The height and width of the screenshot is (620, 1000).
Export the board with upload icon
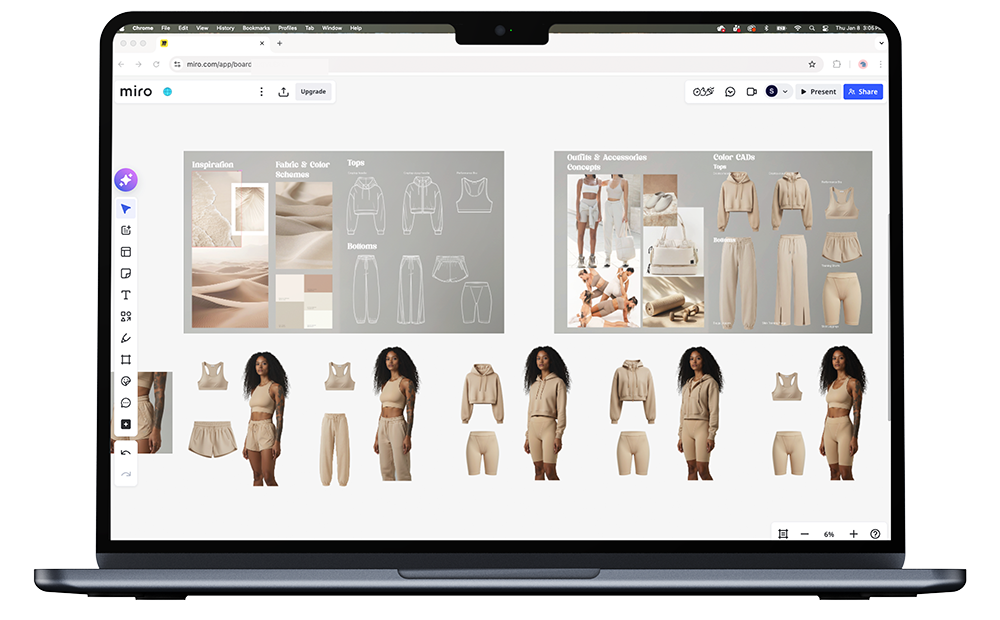tap(283, 92)
